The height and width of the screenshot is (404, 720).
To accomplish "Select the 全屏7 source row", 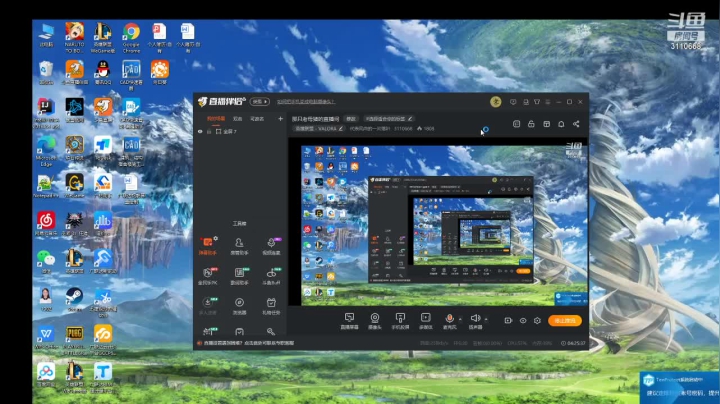I will click(x=240, y=131).
